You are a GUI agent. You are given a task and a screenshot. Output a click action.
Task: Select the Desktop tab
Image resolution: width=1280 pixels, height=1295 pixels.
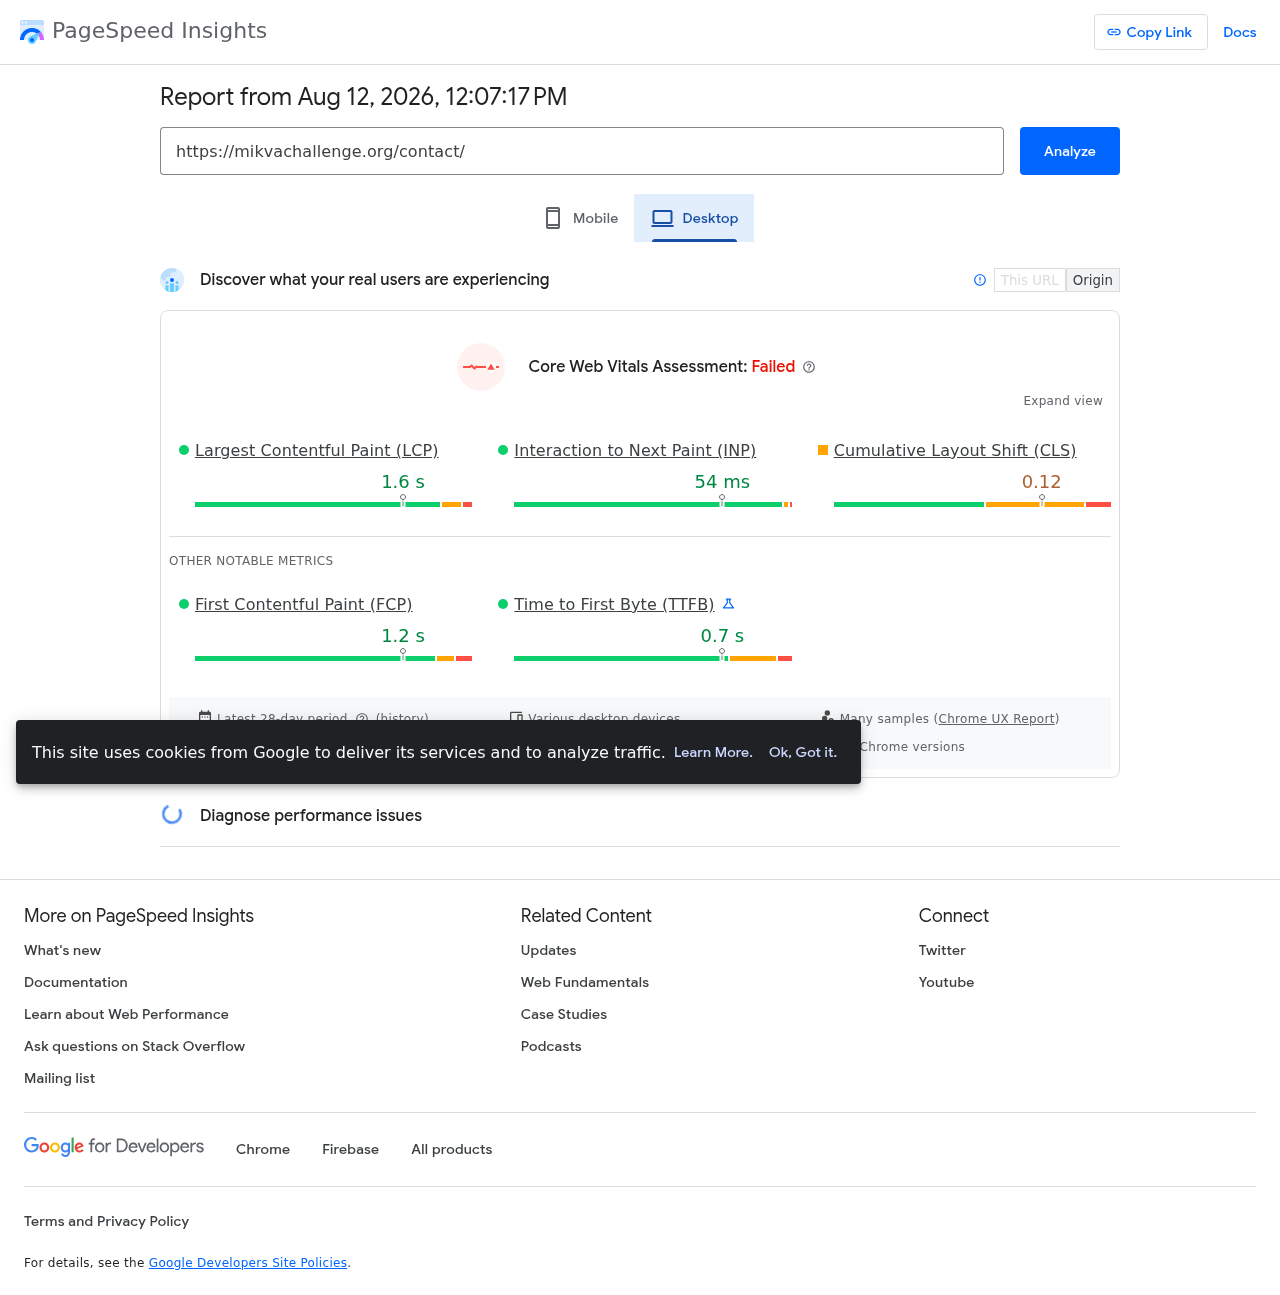pyautogui.click(x=694, y=218)
